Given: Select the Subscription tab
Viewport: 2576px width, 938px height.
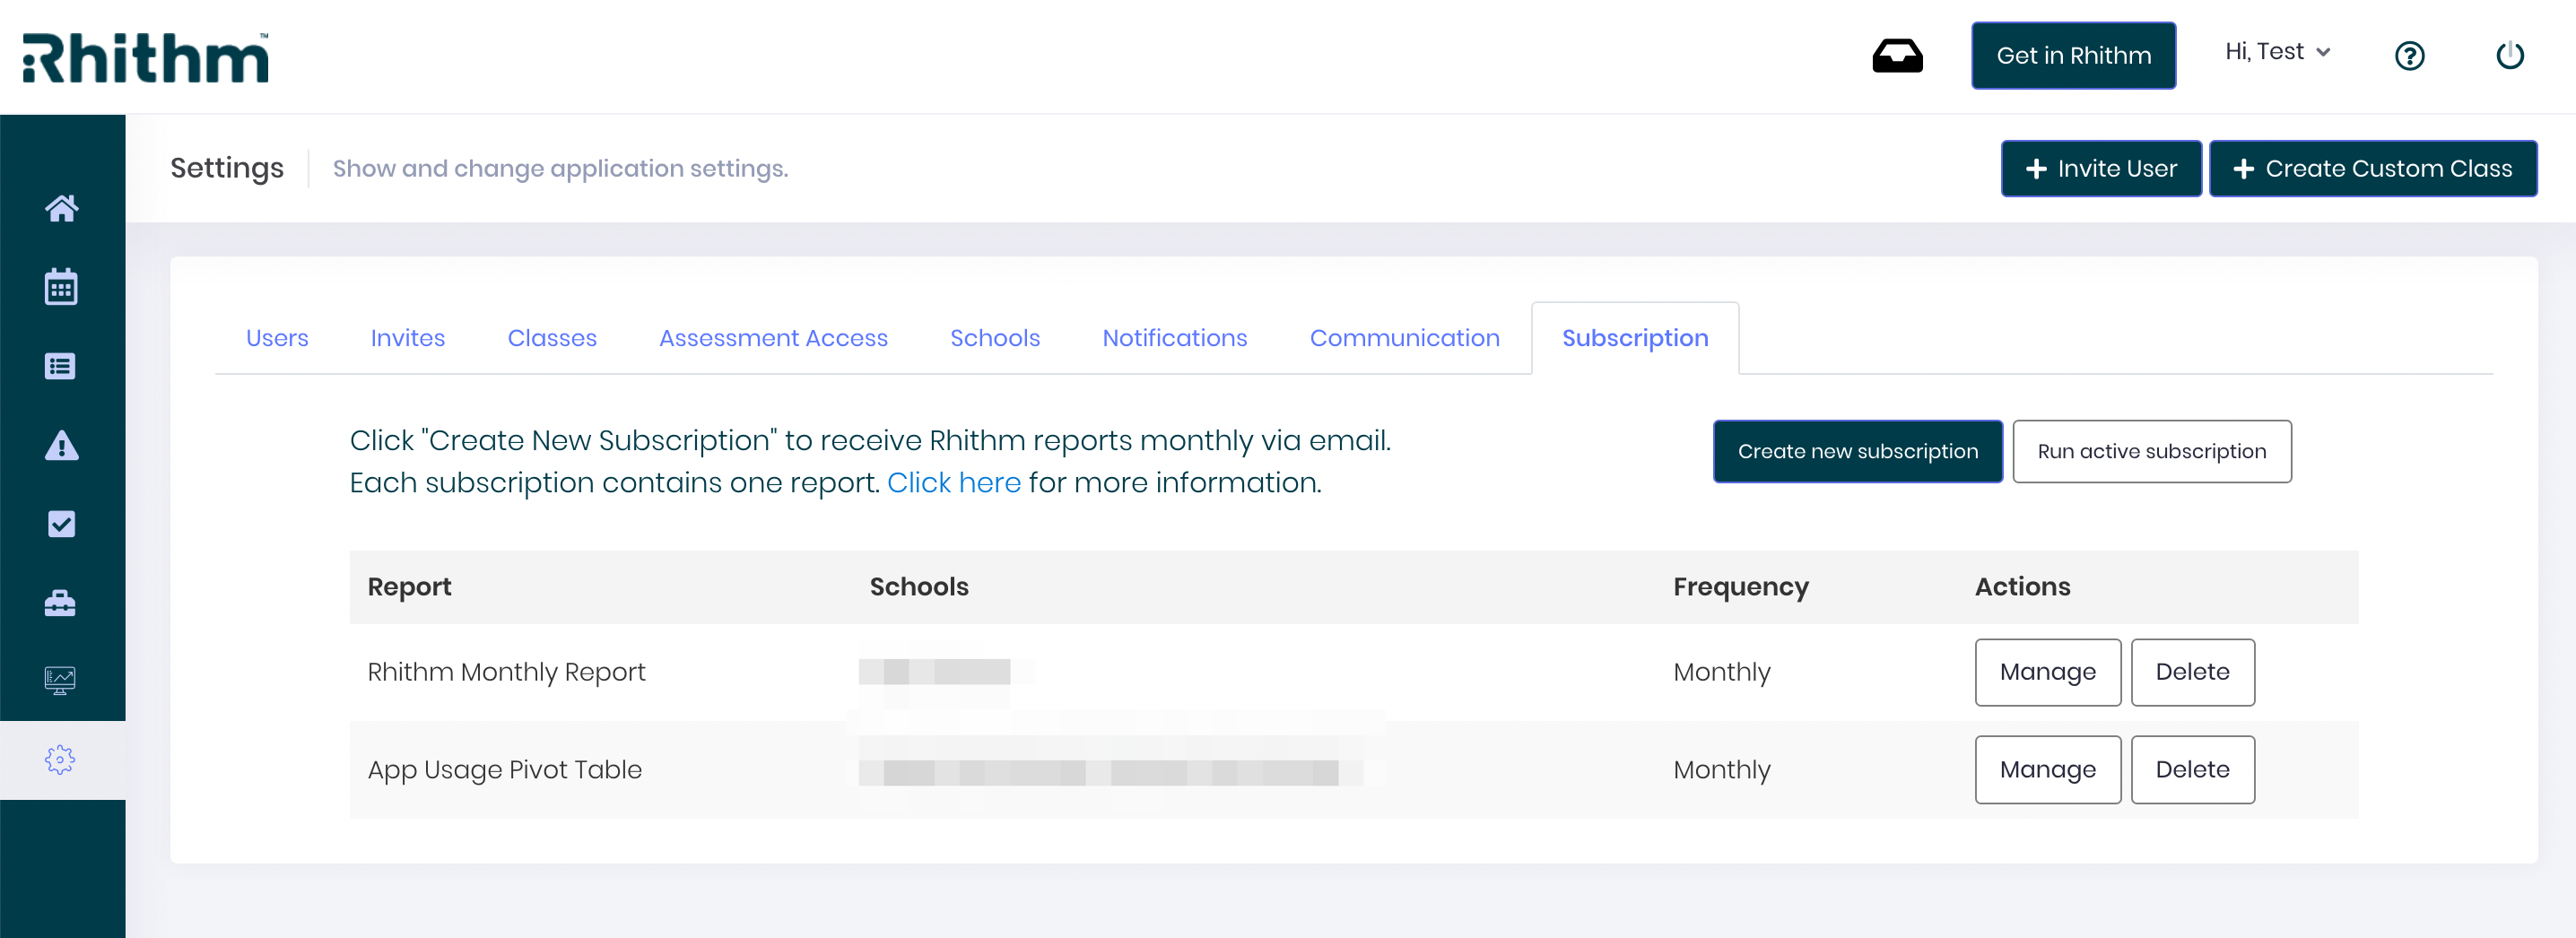Looking at the screenshot, I should pos(1635,338).
